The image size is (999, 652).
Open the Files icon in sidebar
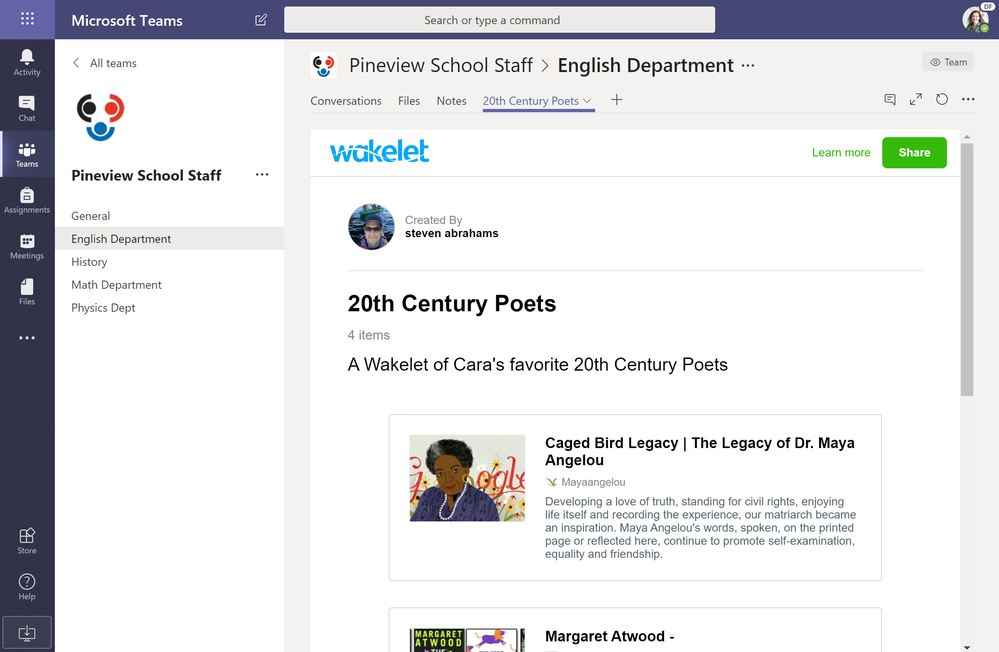[x=27, y=292]
